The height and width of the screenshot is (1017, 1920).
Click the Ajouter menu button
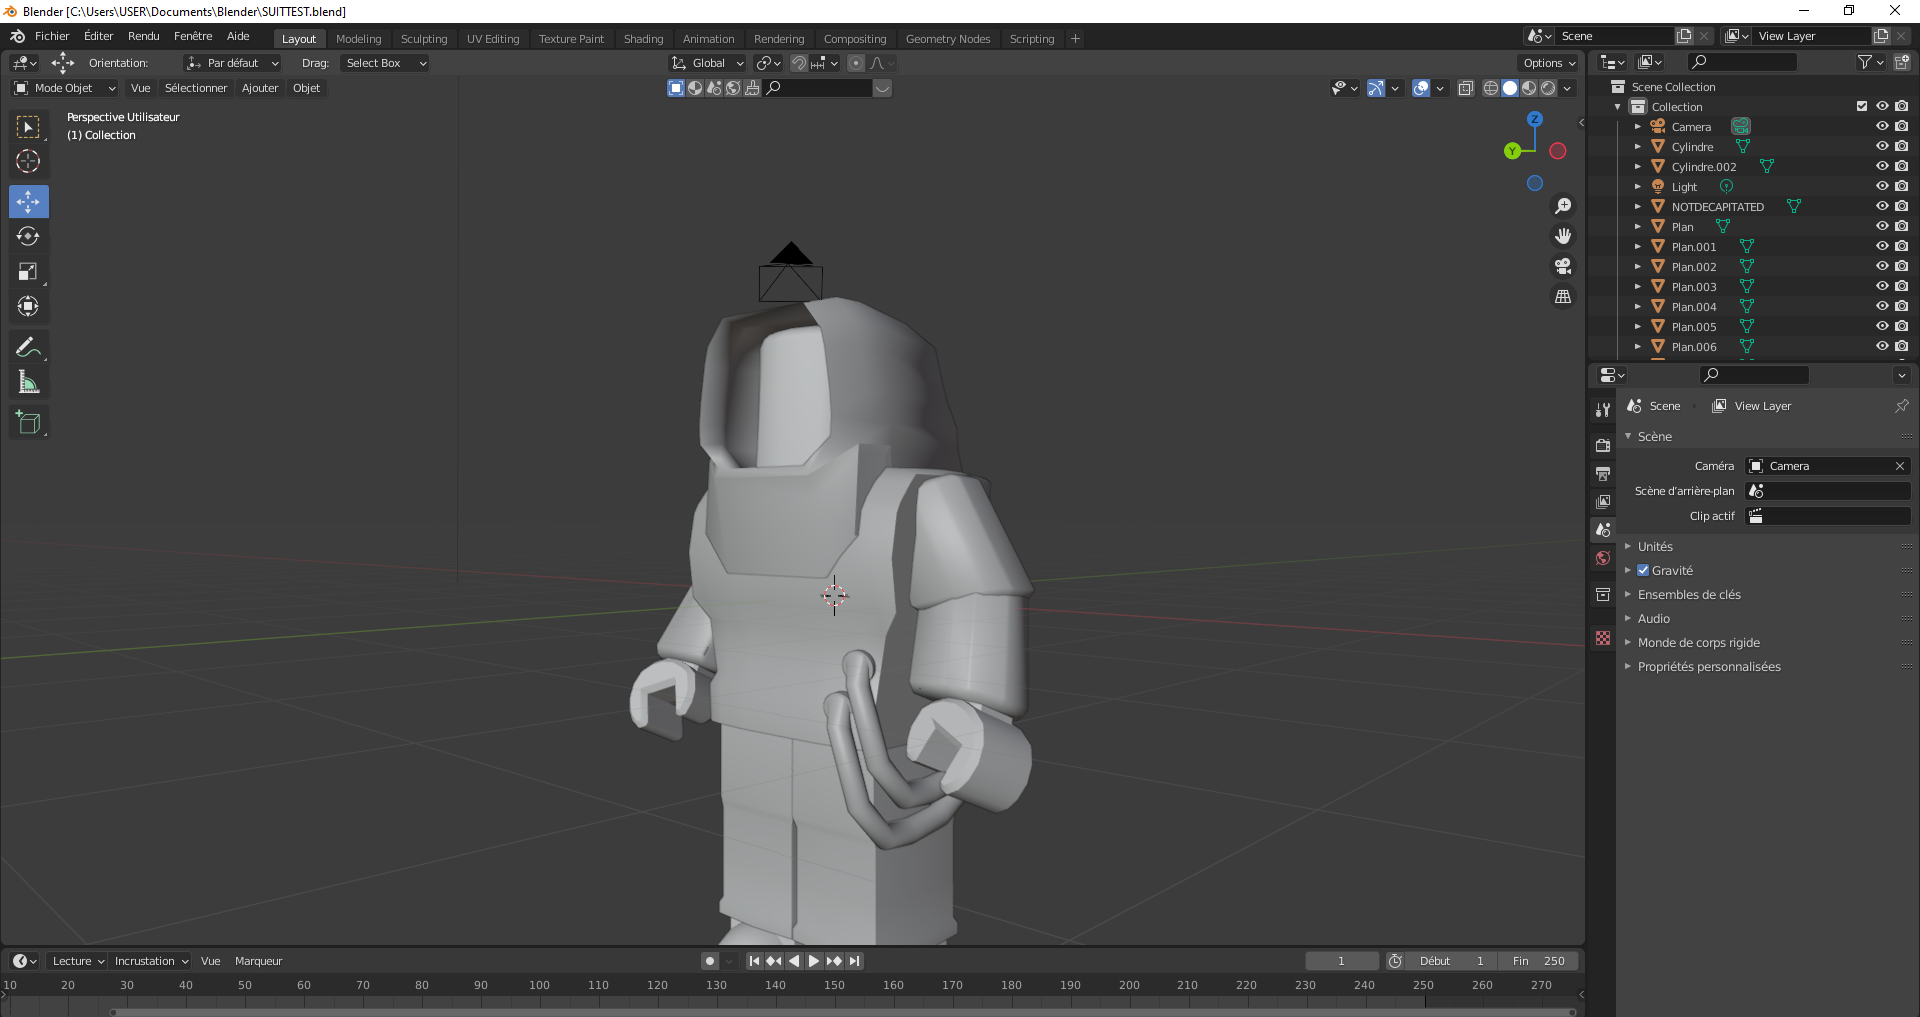click(260, 88)
